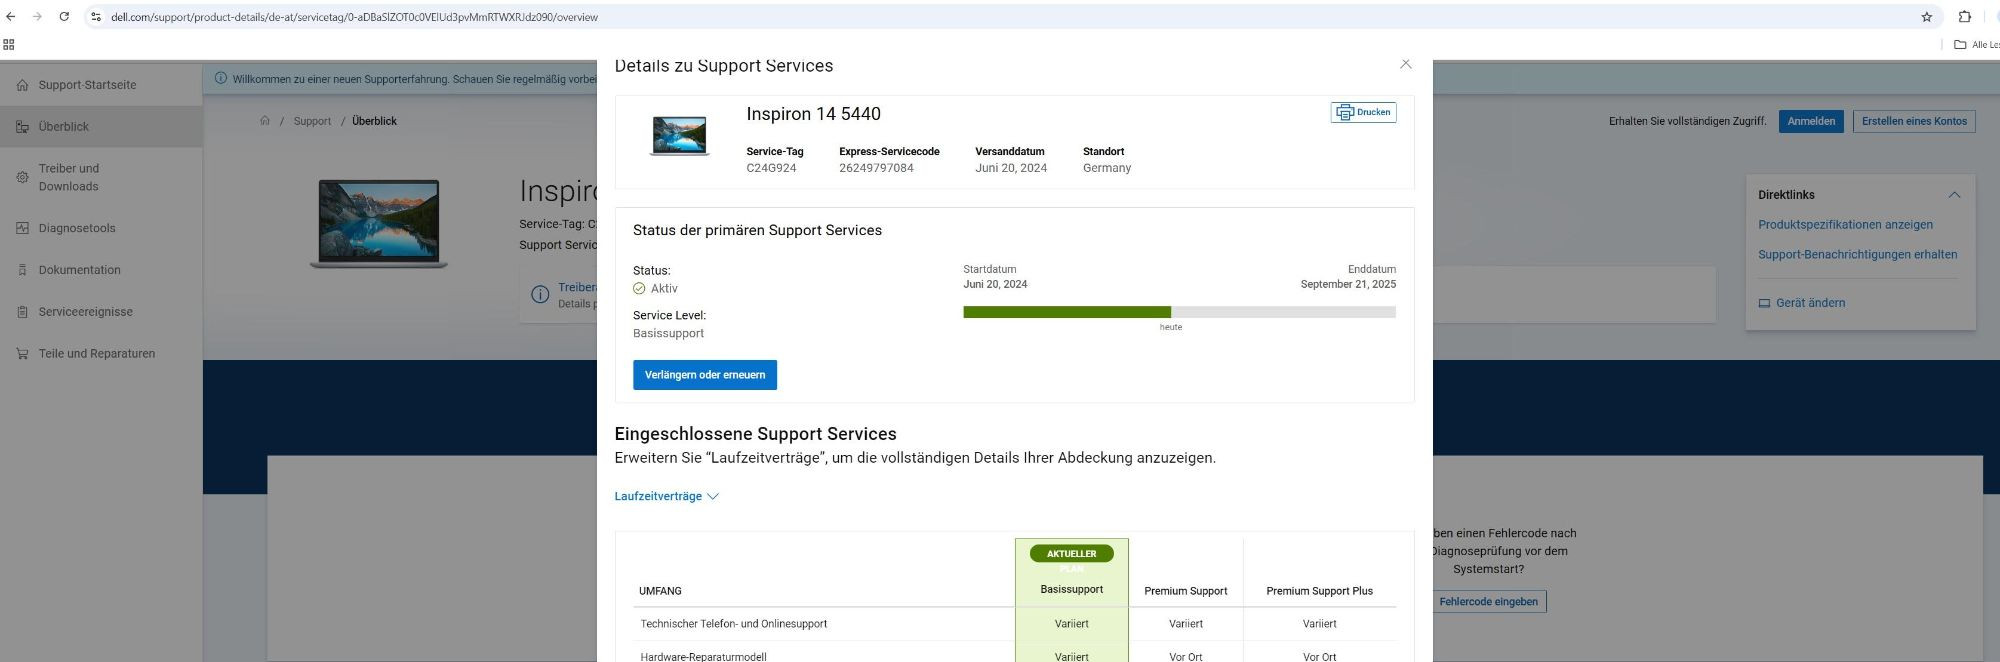Click the Startdatum value 'Juni 20, 2024'
Image resolution: width=2000 pixels, height=662 pixels.
click(995, 285)
